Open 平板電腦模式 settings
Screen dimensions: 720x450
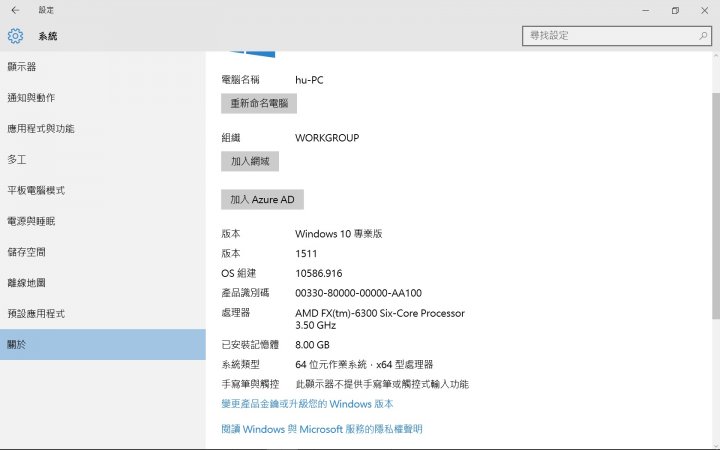click(103, 190)
